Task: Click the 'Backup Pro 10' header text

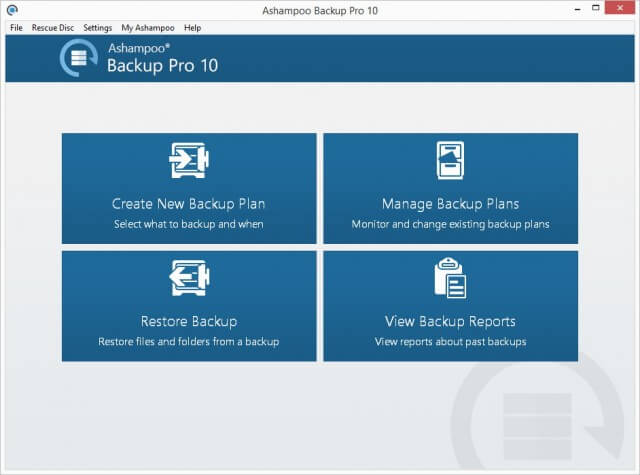Action: [162, 66]
